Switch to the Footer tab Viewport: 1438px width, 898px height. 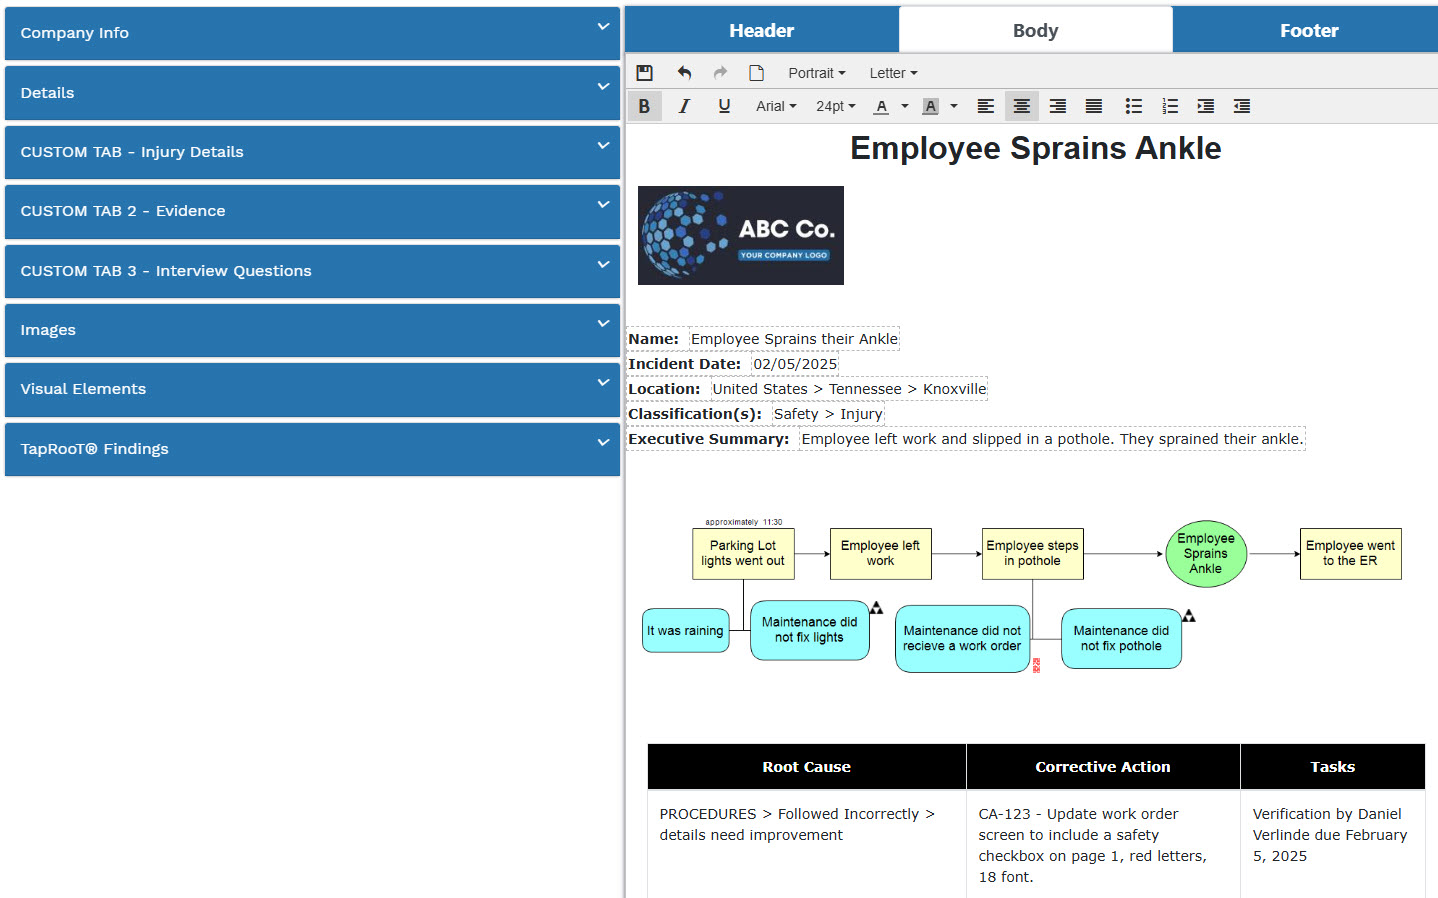click(1308, 31)
